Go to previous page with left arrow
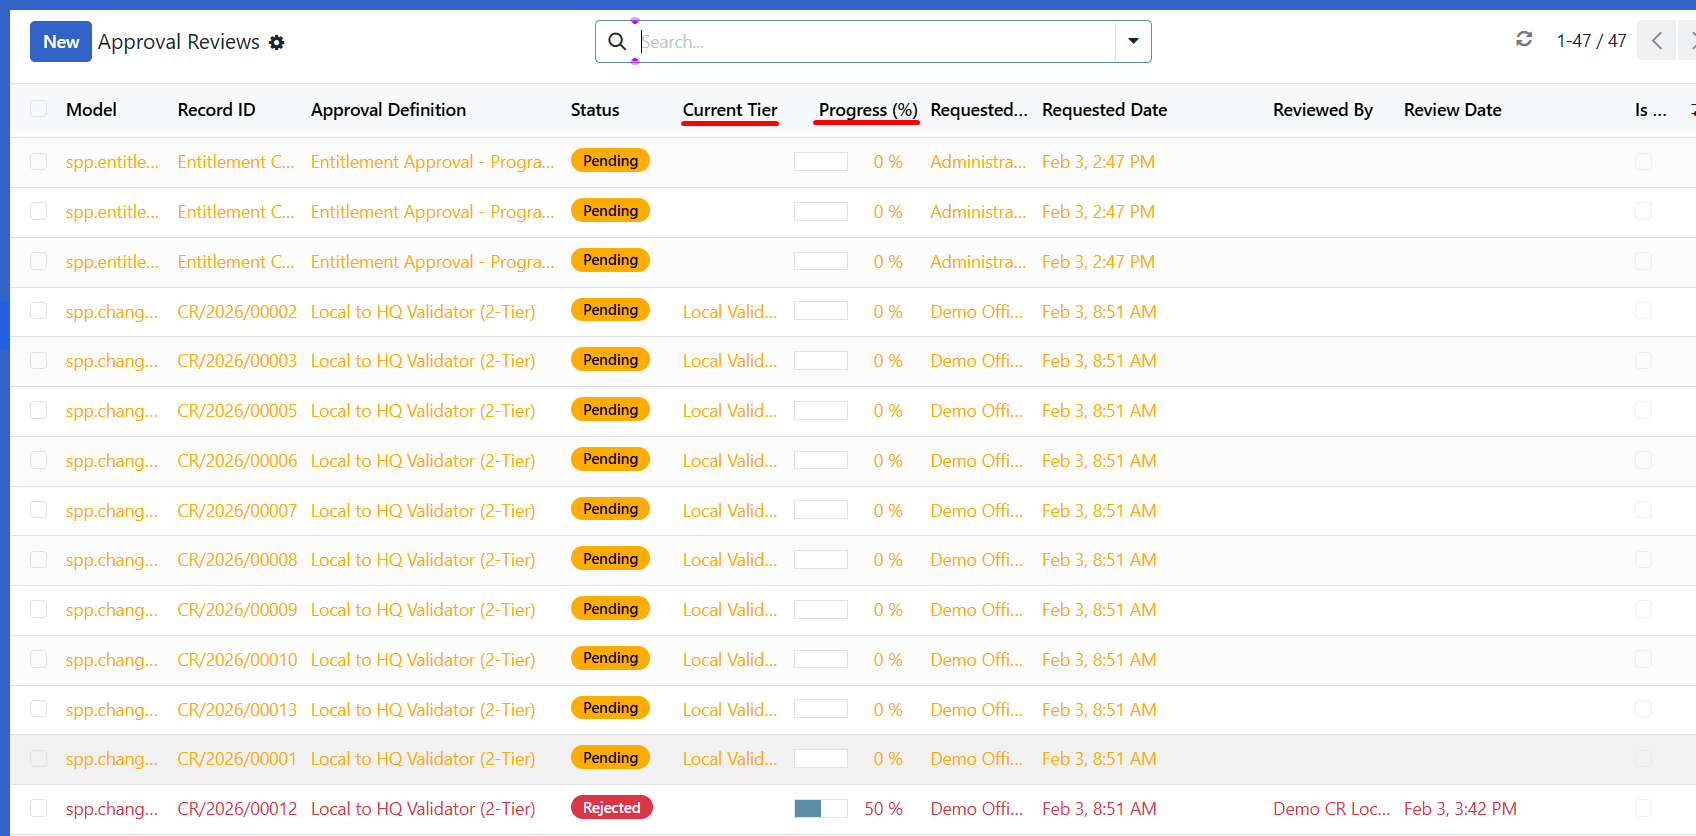This screenshot has height=836, width=1696. (1656, 41)
